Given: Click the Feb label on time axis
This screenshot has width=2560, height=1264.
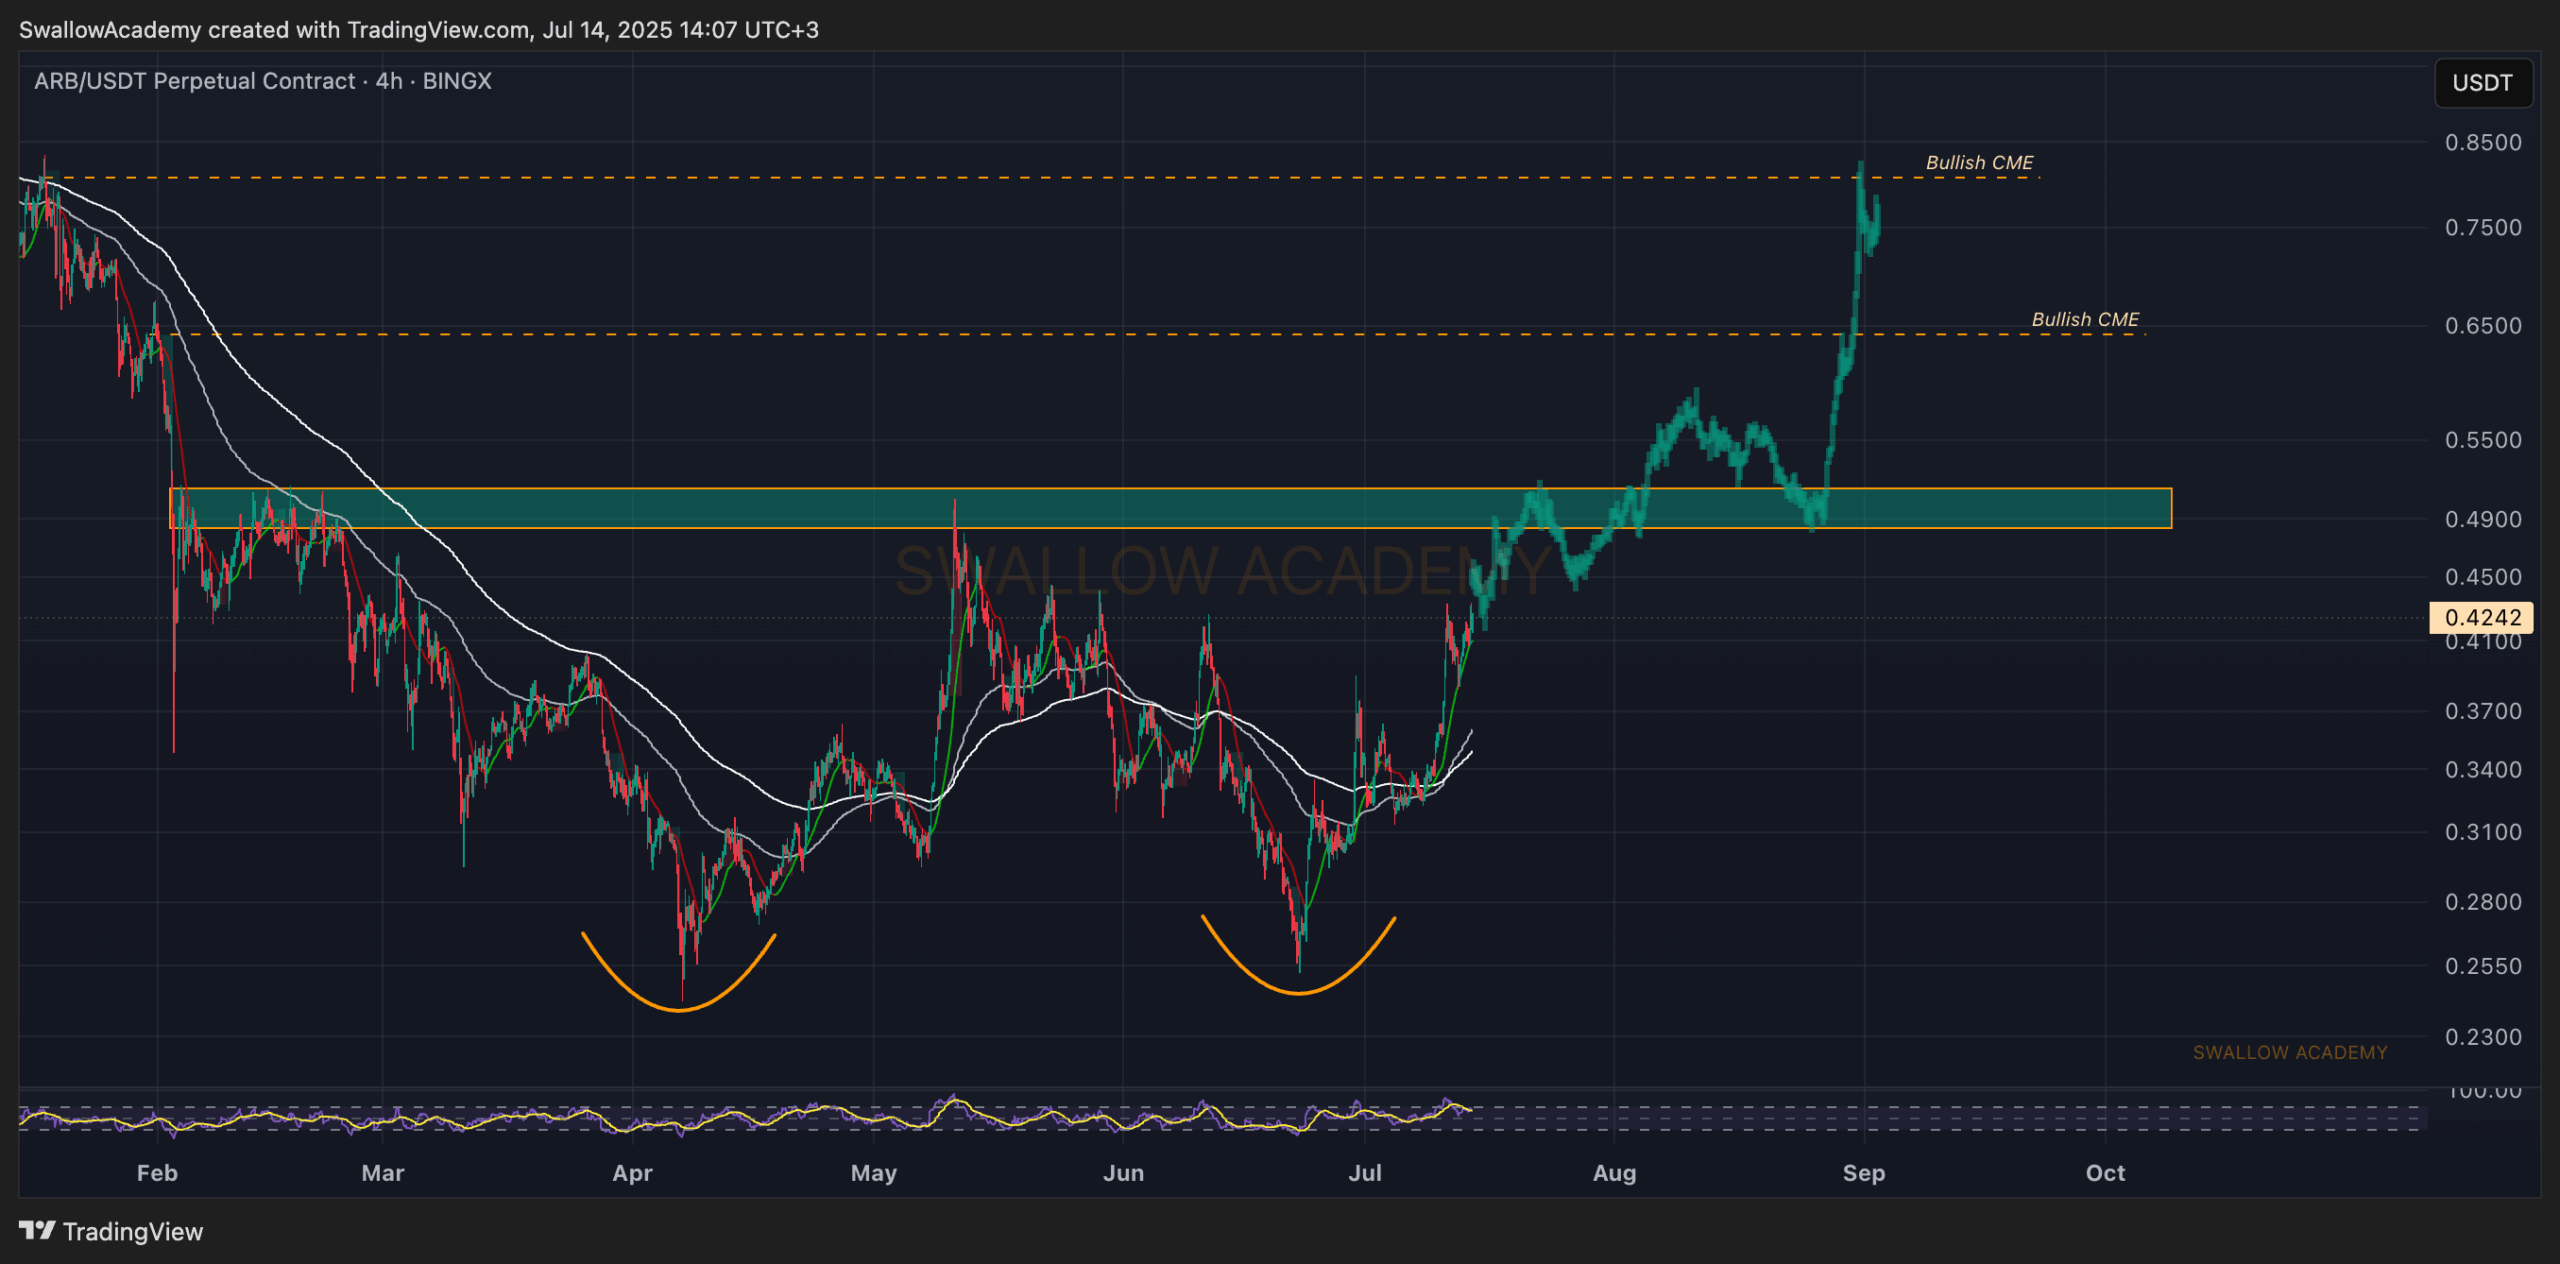Looking at the screenshot, I should pos(157,1173).
